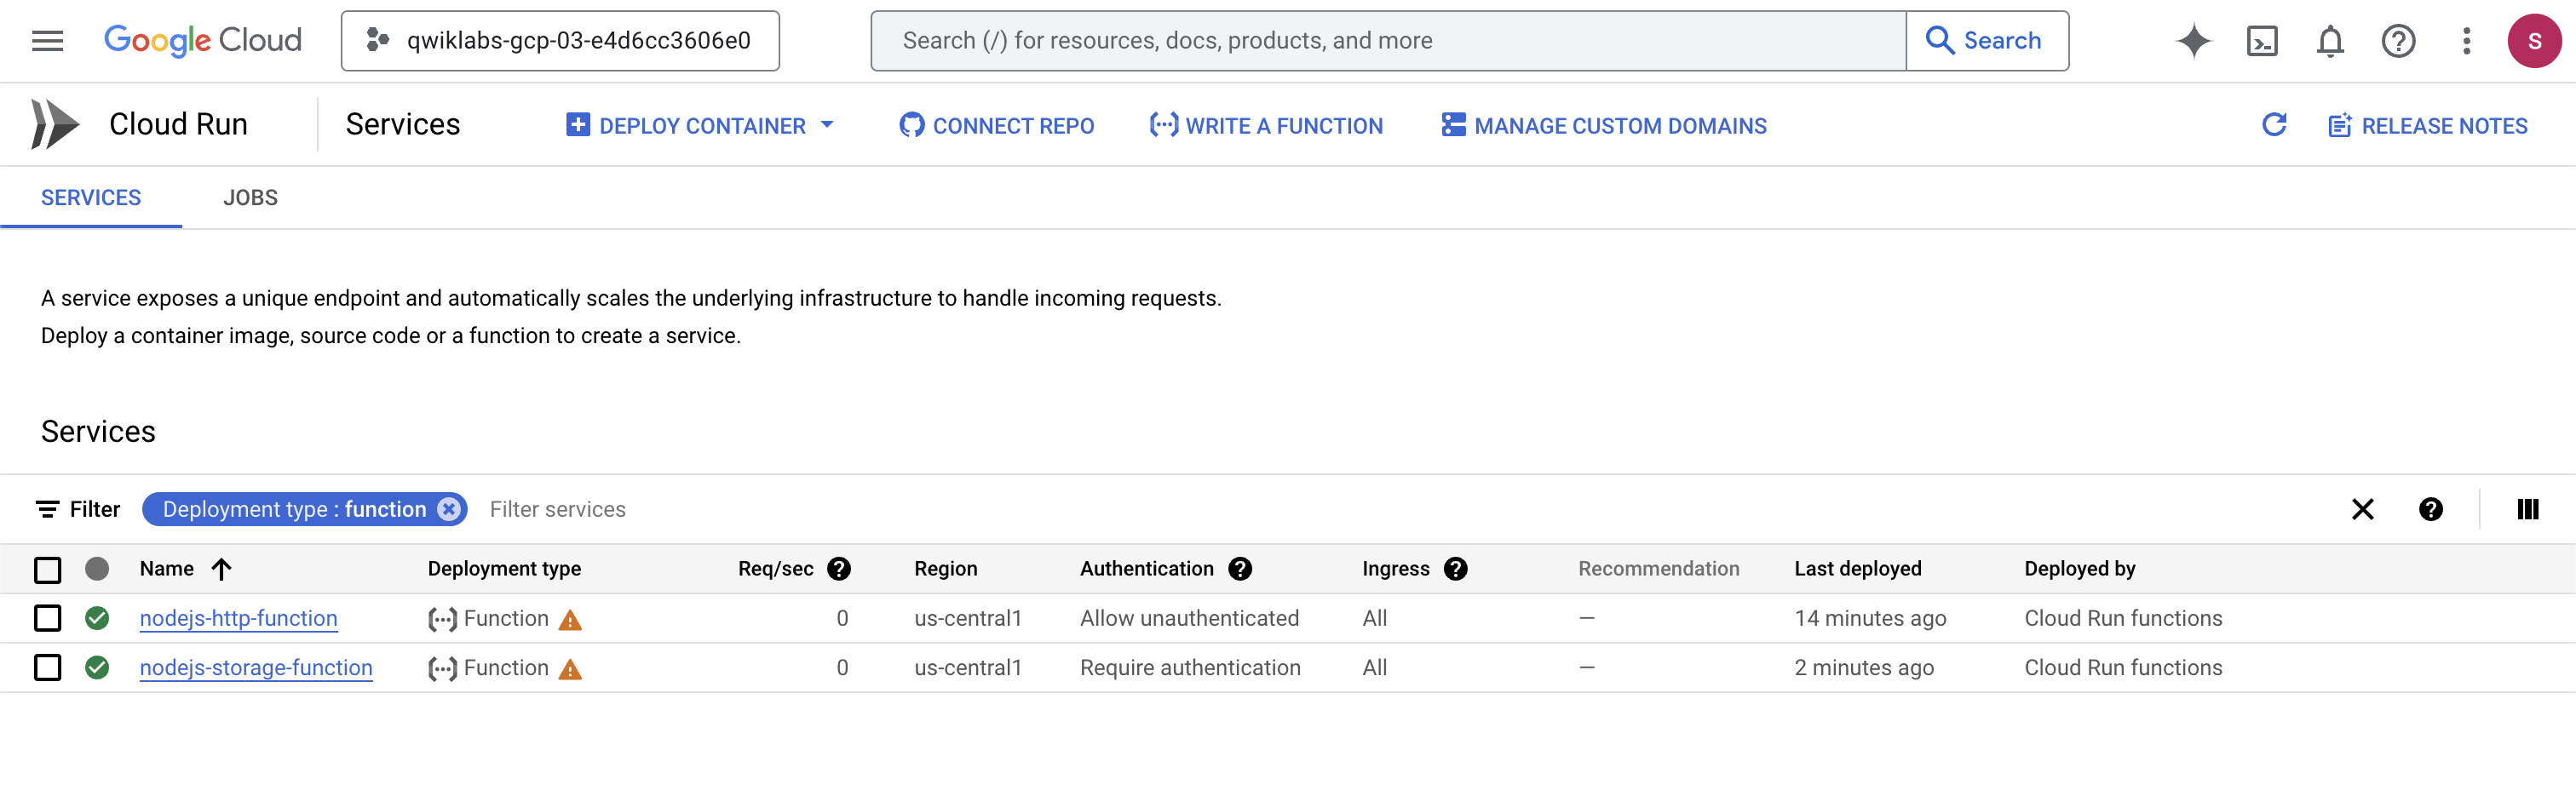This screenshot has height=802, width=2576.
Task: Open column display options
Action: (x=2528, y=509)
